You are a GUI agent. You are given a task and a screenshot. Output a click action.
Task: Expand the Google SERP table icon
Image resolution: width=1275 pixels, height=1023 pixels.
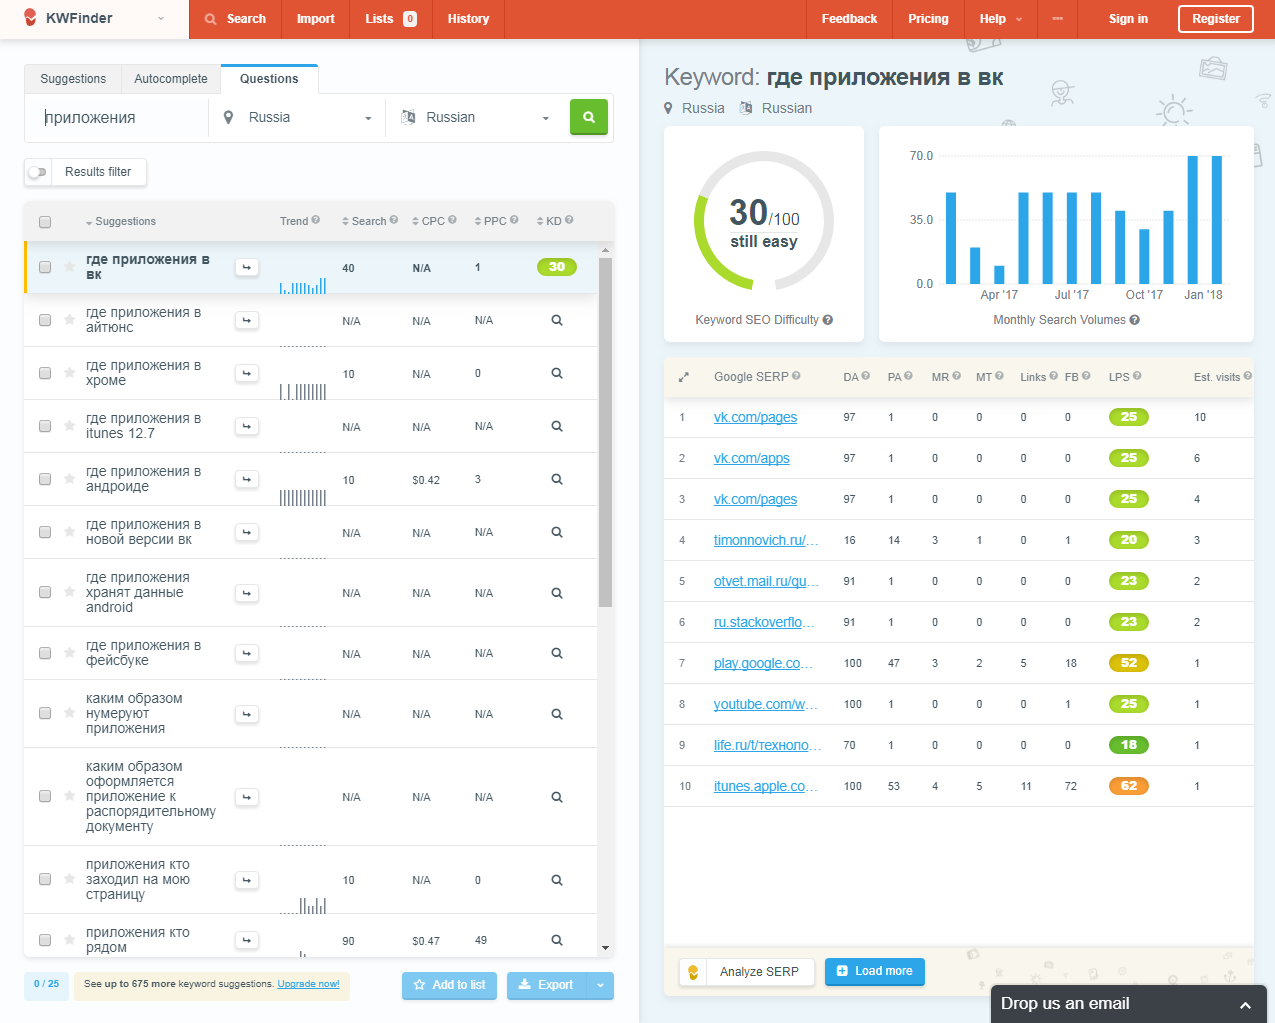pyautogui.click(x=684, y=377)
